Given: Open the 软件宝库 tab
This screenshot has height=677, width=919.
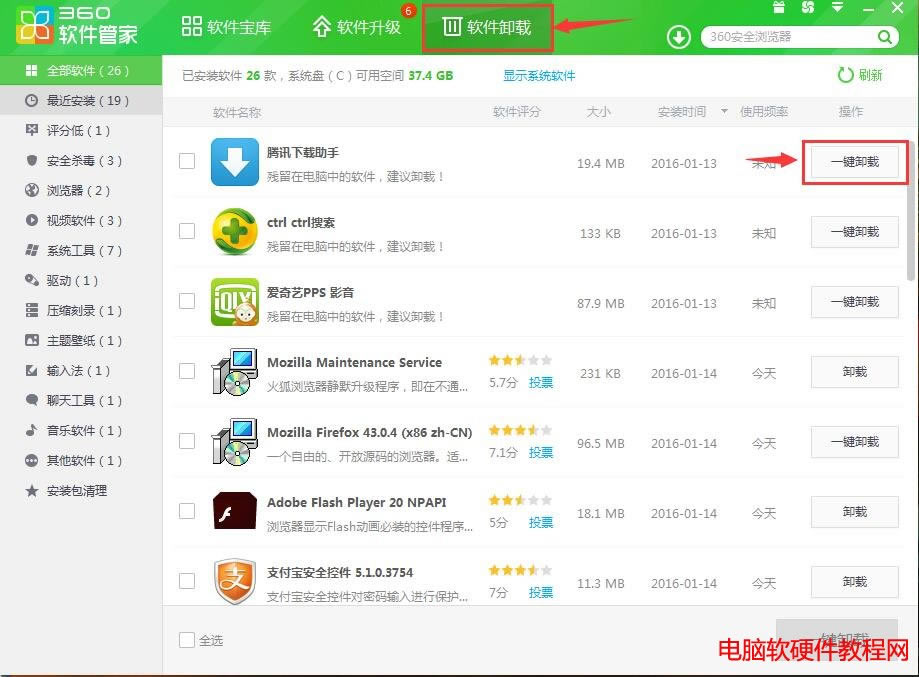Looking at the screenshot, I should tap(226, 27).
